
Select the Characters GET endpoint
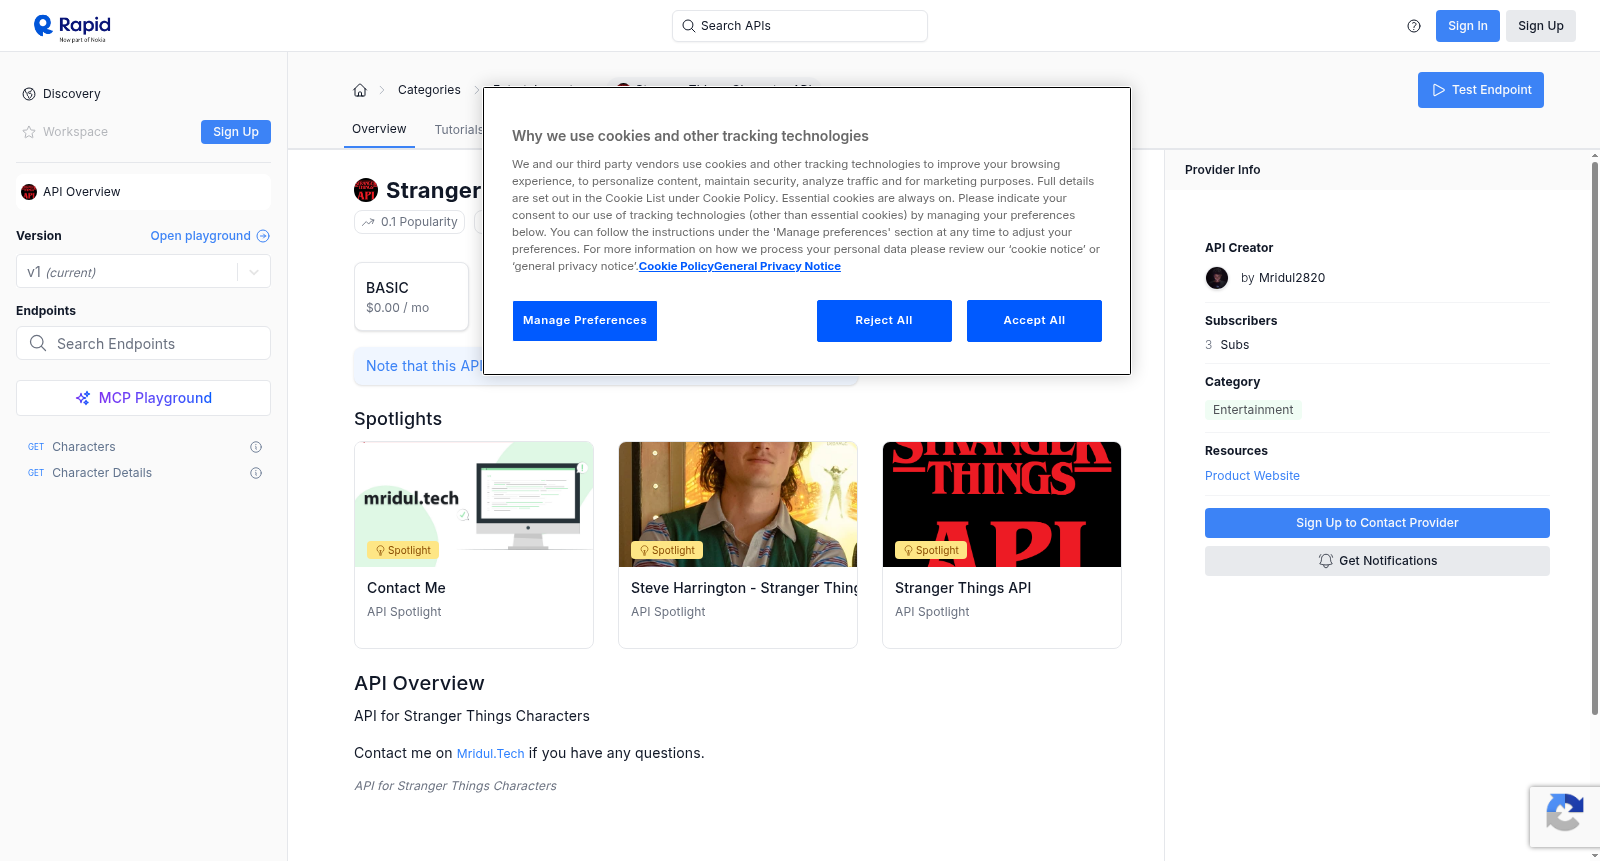coord(84,447)
